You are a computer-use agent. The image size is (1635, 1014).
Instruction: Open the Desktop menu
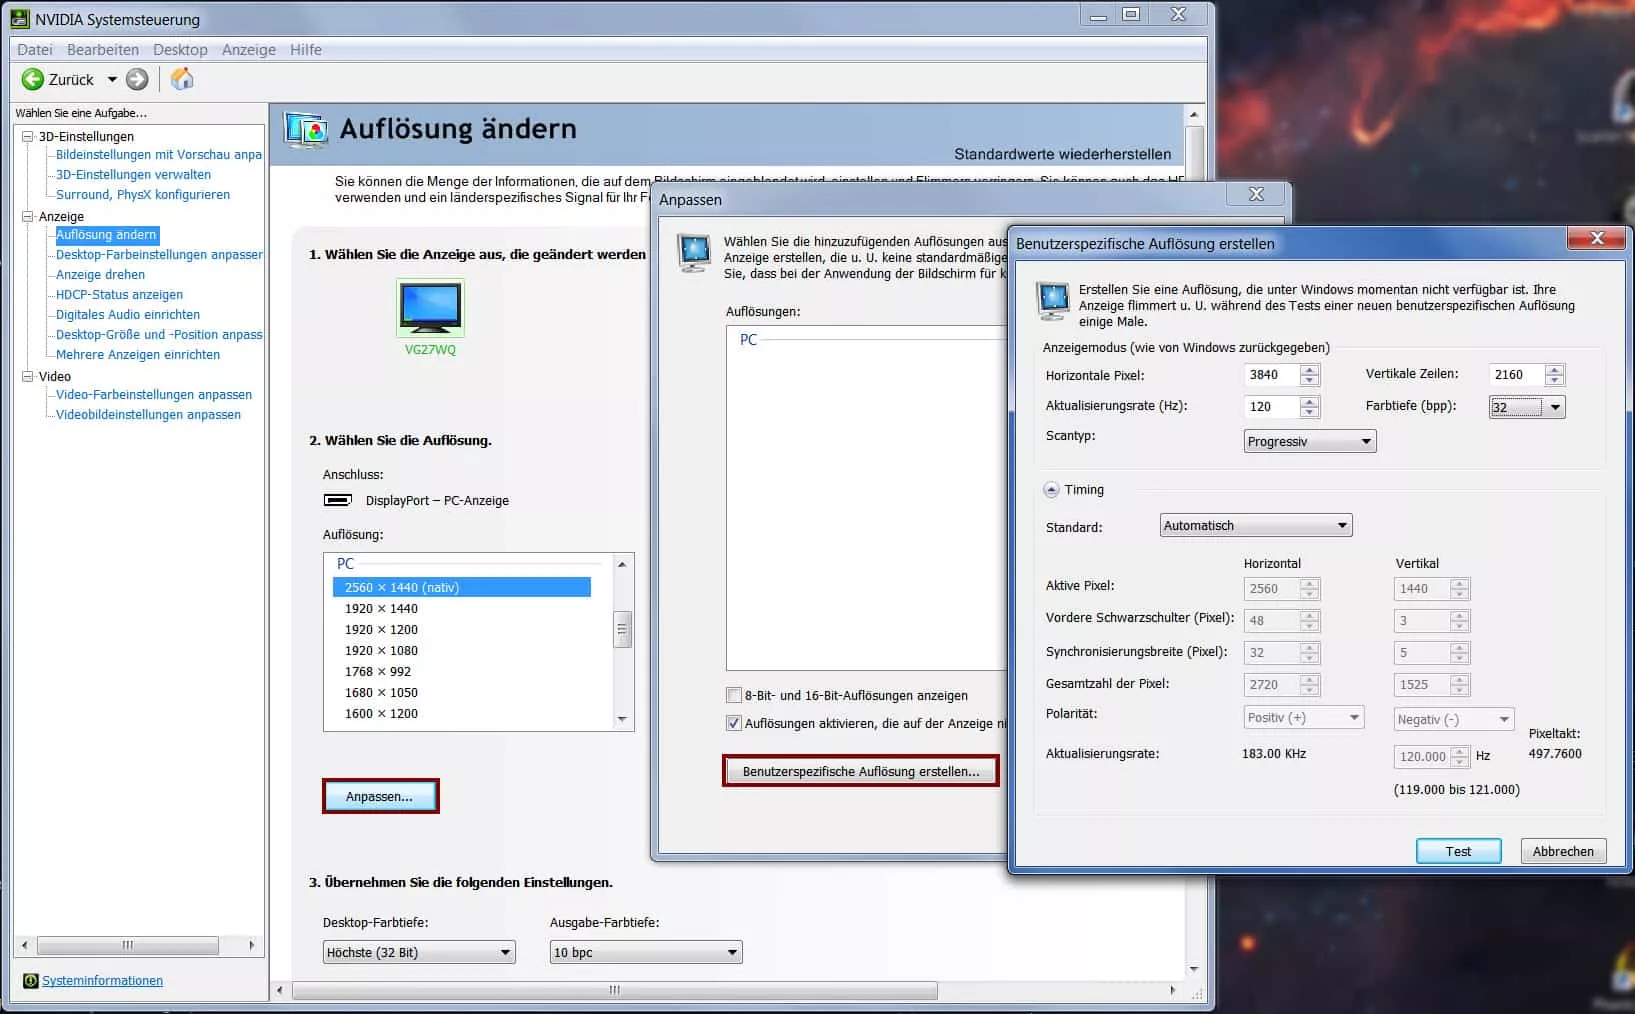pyautogui.click(x=180, y=50)
